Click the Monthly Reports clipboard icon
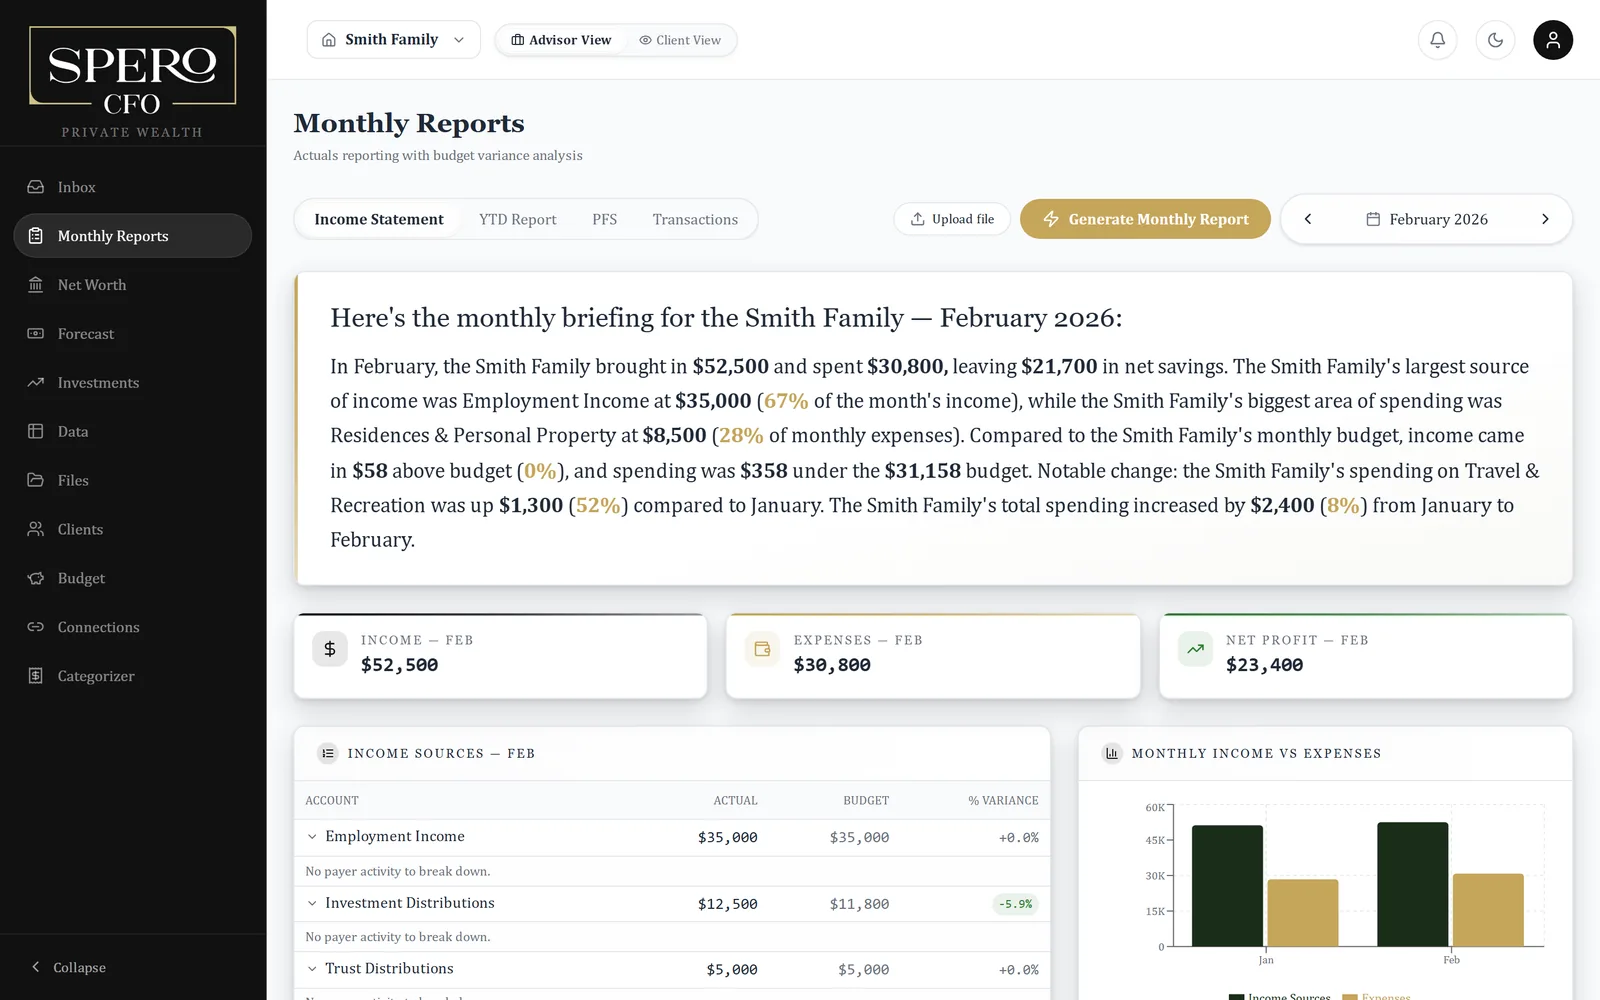 click(36, 236)
